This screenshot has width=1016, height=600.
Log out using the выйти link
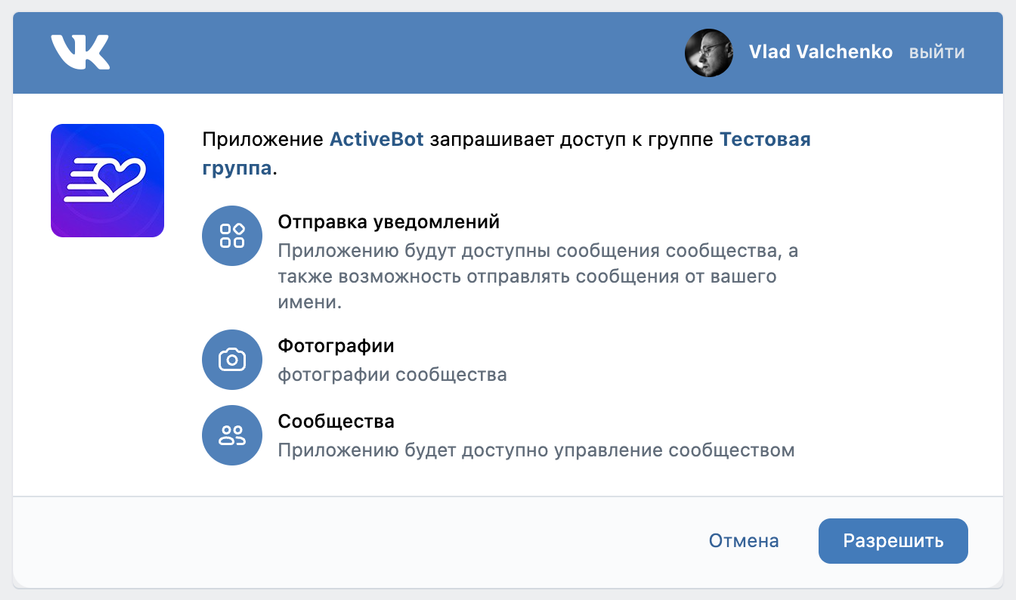[x=936, y=52]
